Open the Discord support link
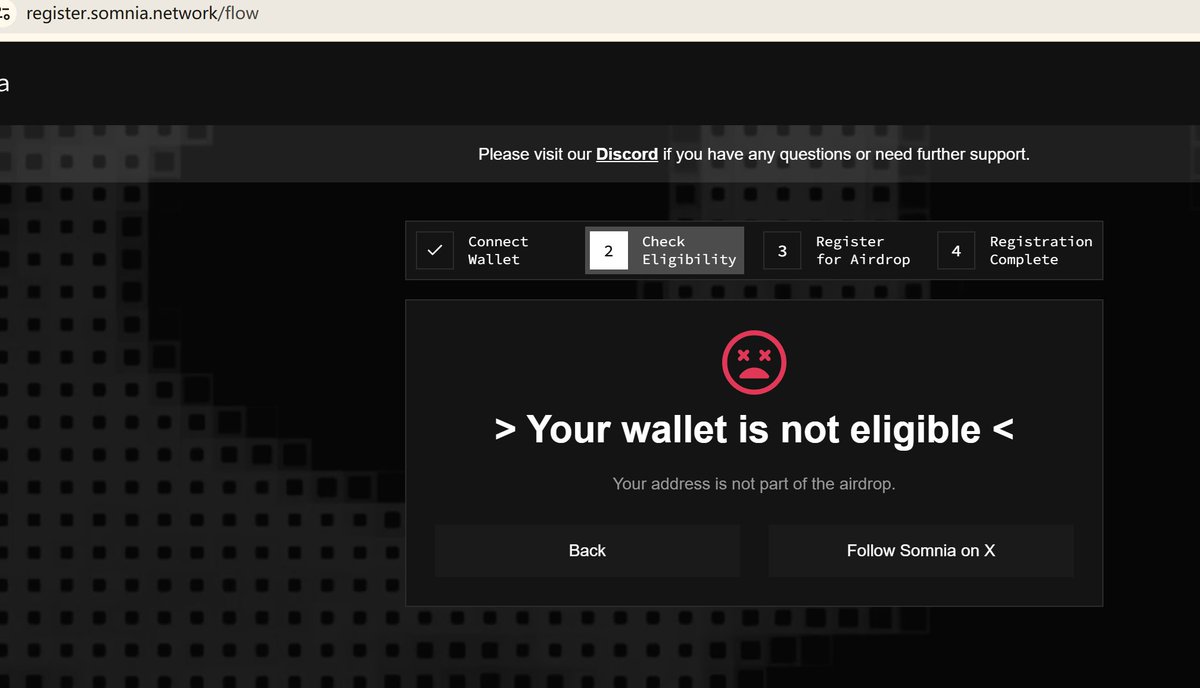 point(627,154)
